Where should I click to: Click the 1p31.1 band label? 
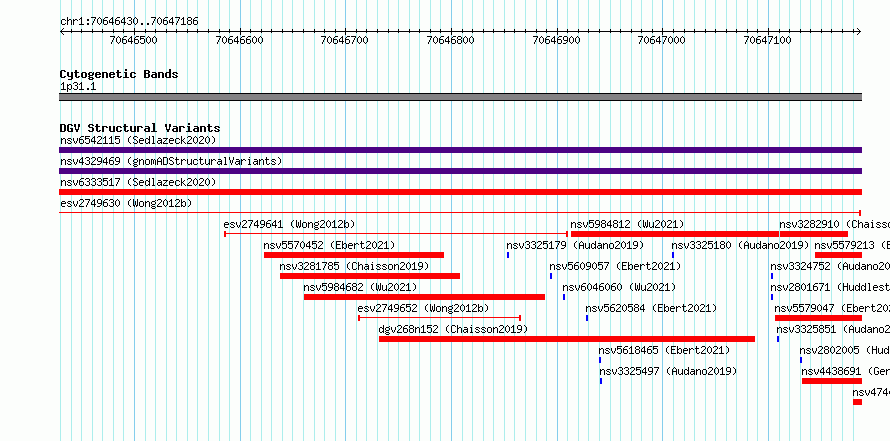(x=78, y=87)
